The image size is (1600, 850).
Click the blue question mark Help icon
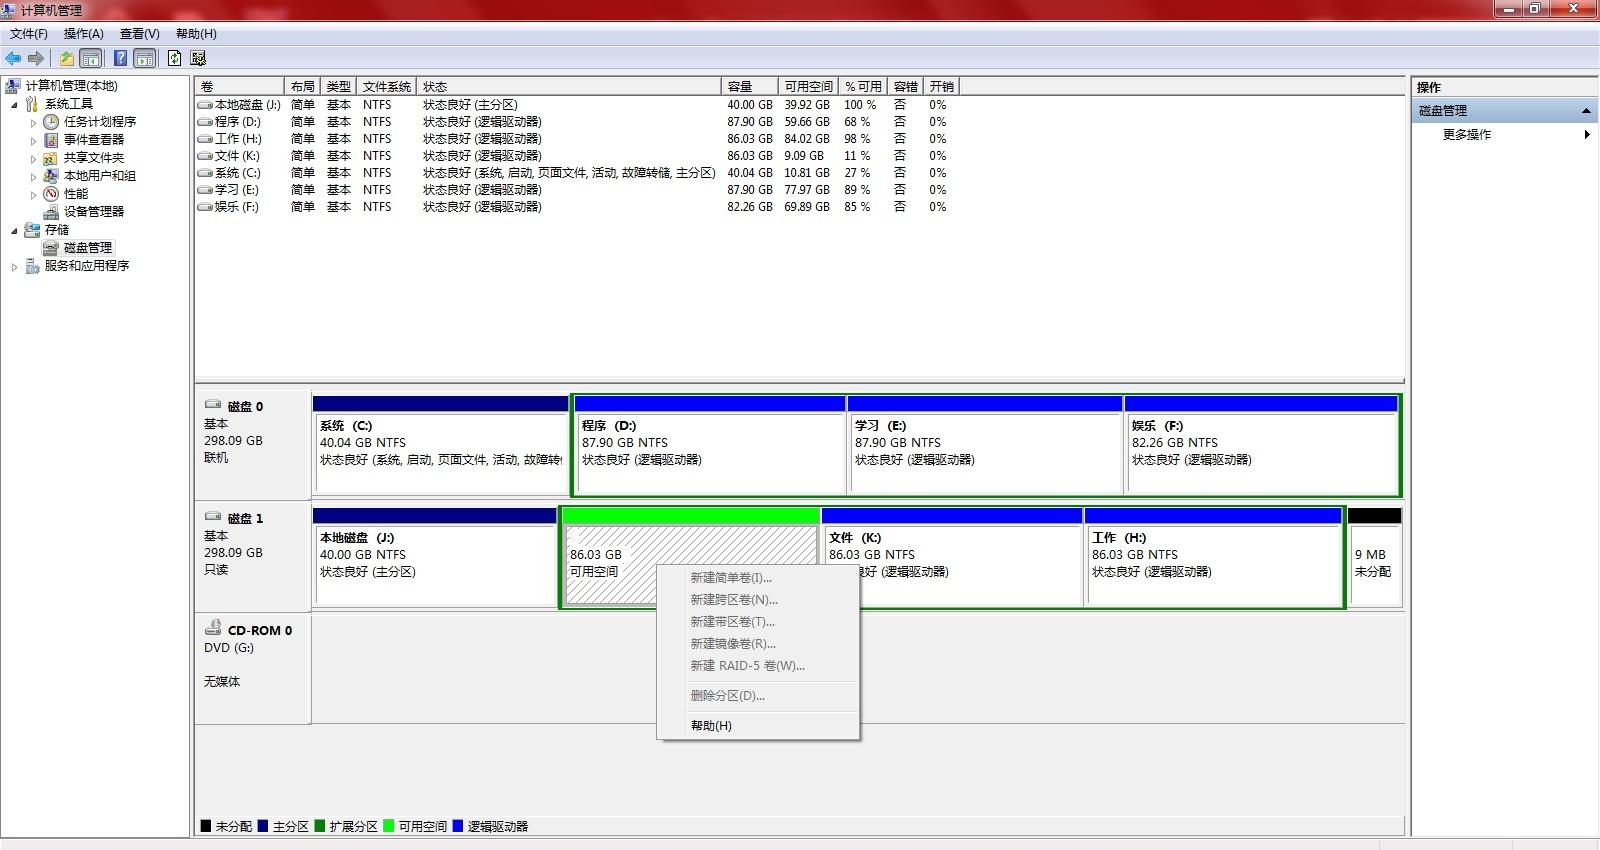(120, 58)
